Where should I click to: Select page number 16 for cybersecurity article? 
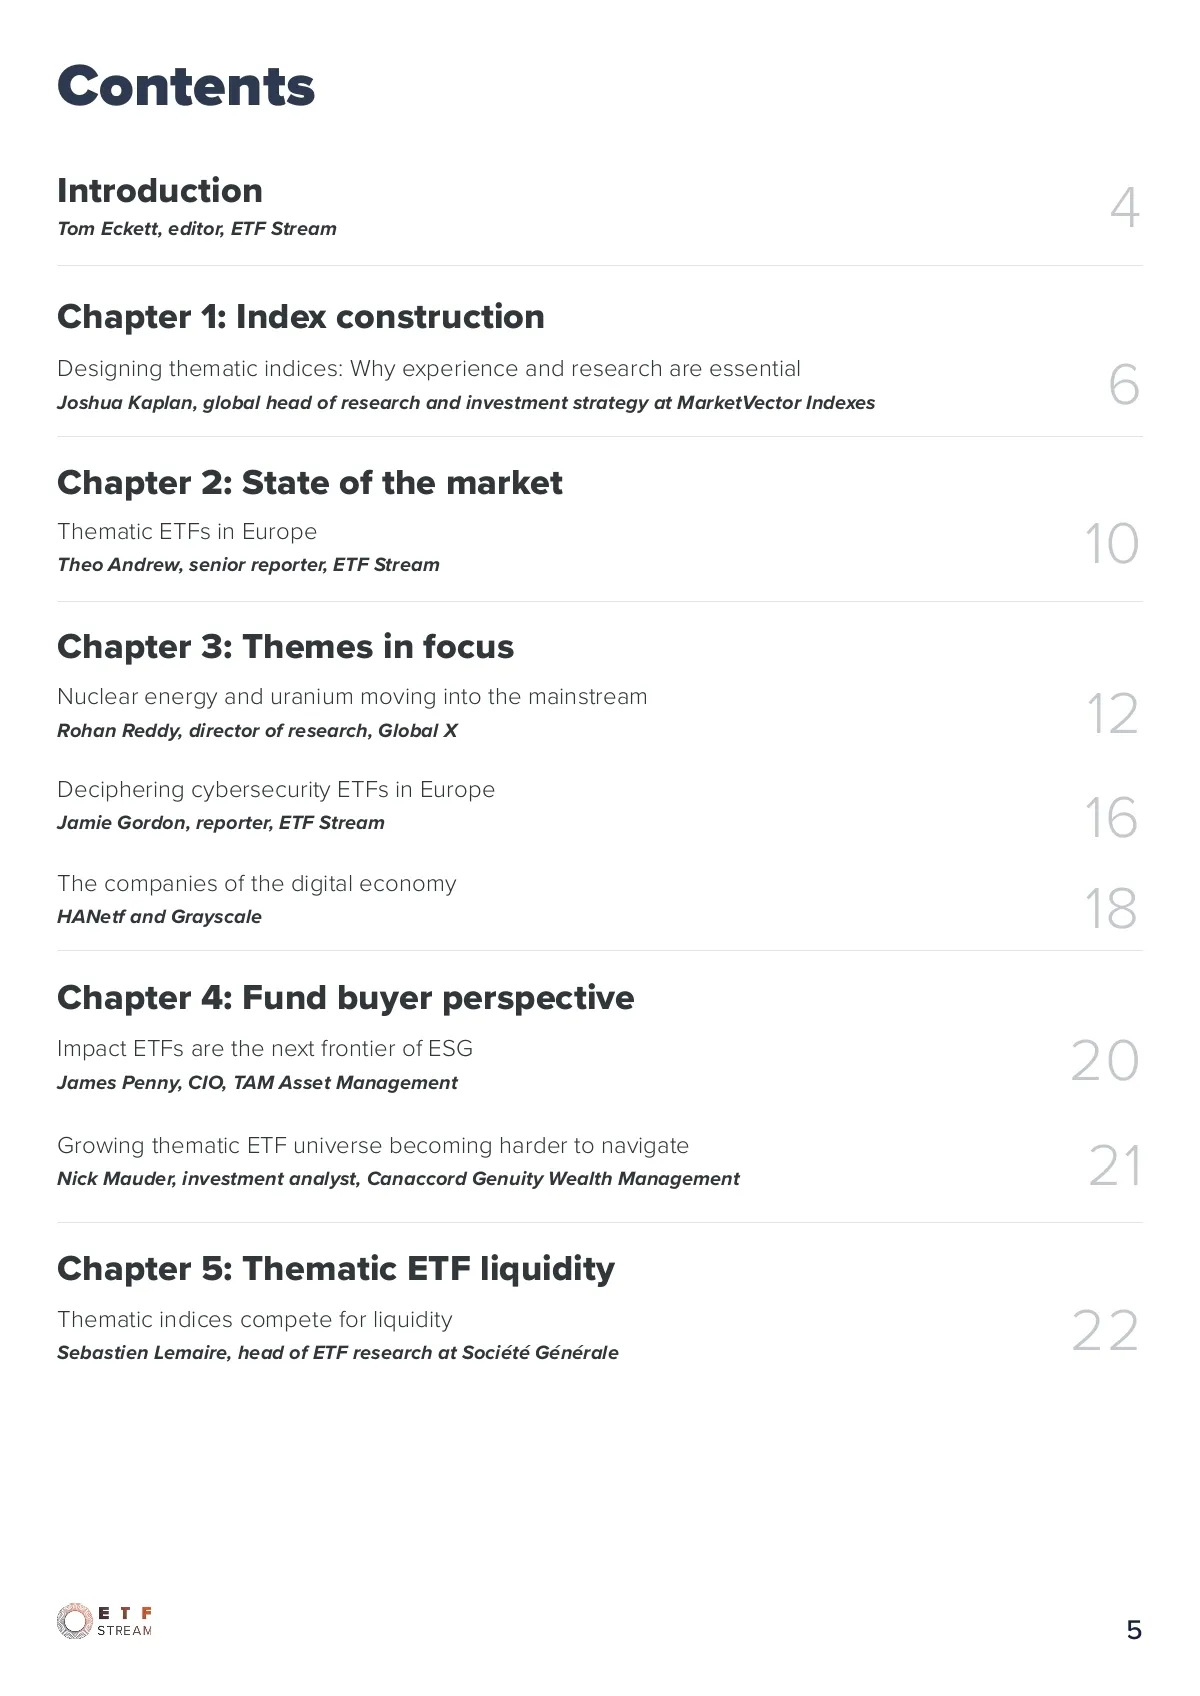click(1112, 818)
